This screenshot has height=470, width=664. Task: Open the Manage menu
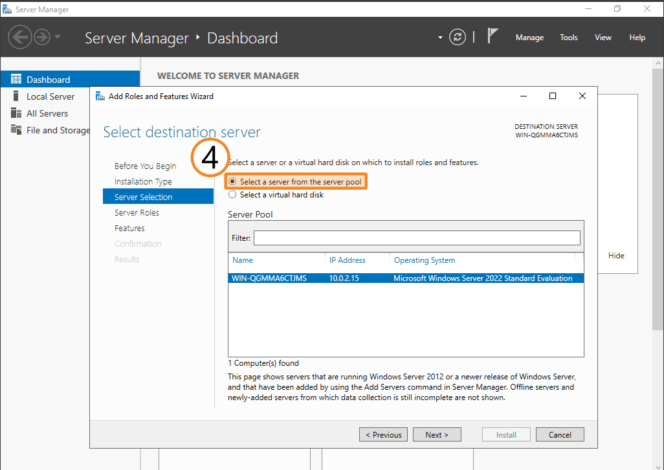529,37
